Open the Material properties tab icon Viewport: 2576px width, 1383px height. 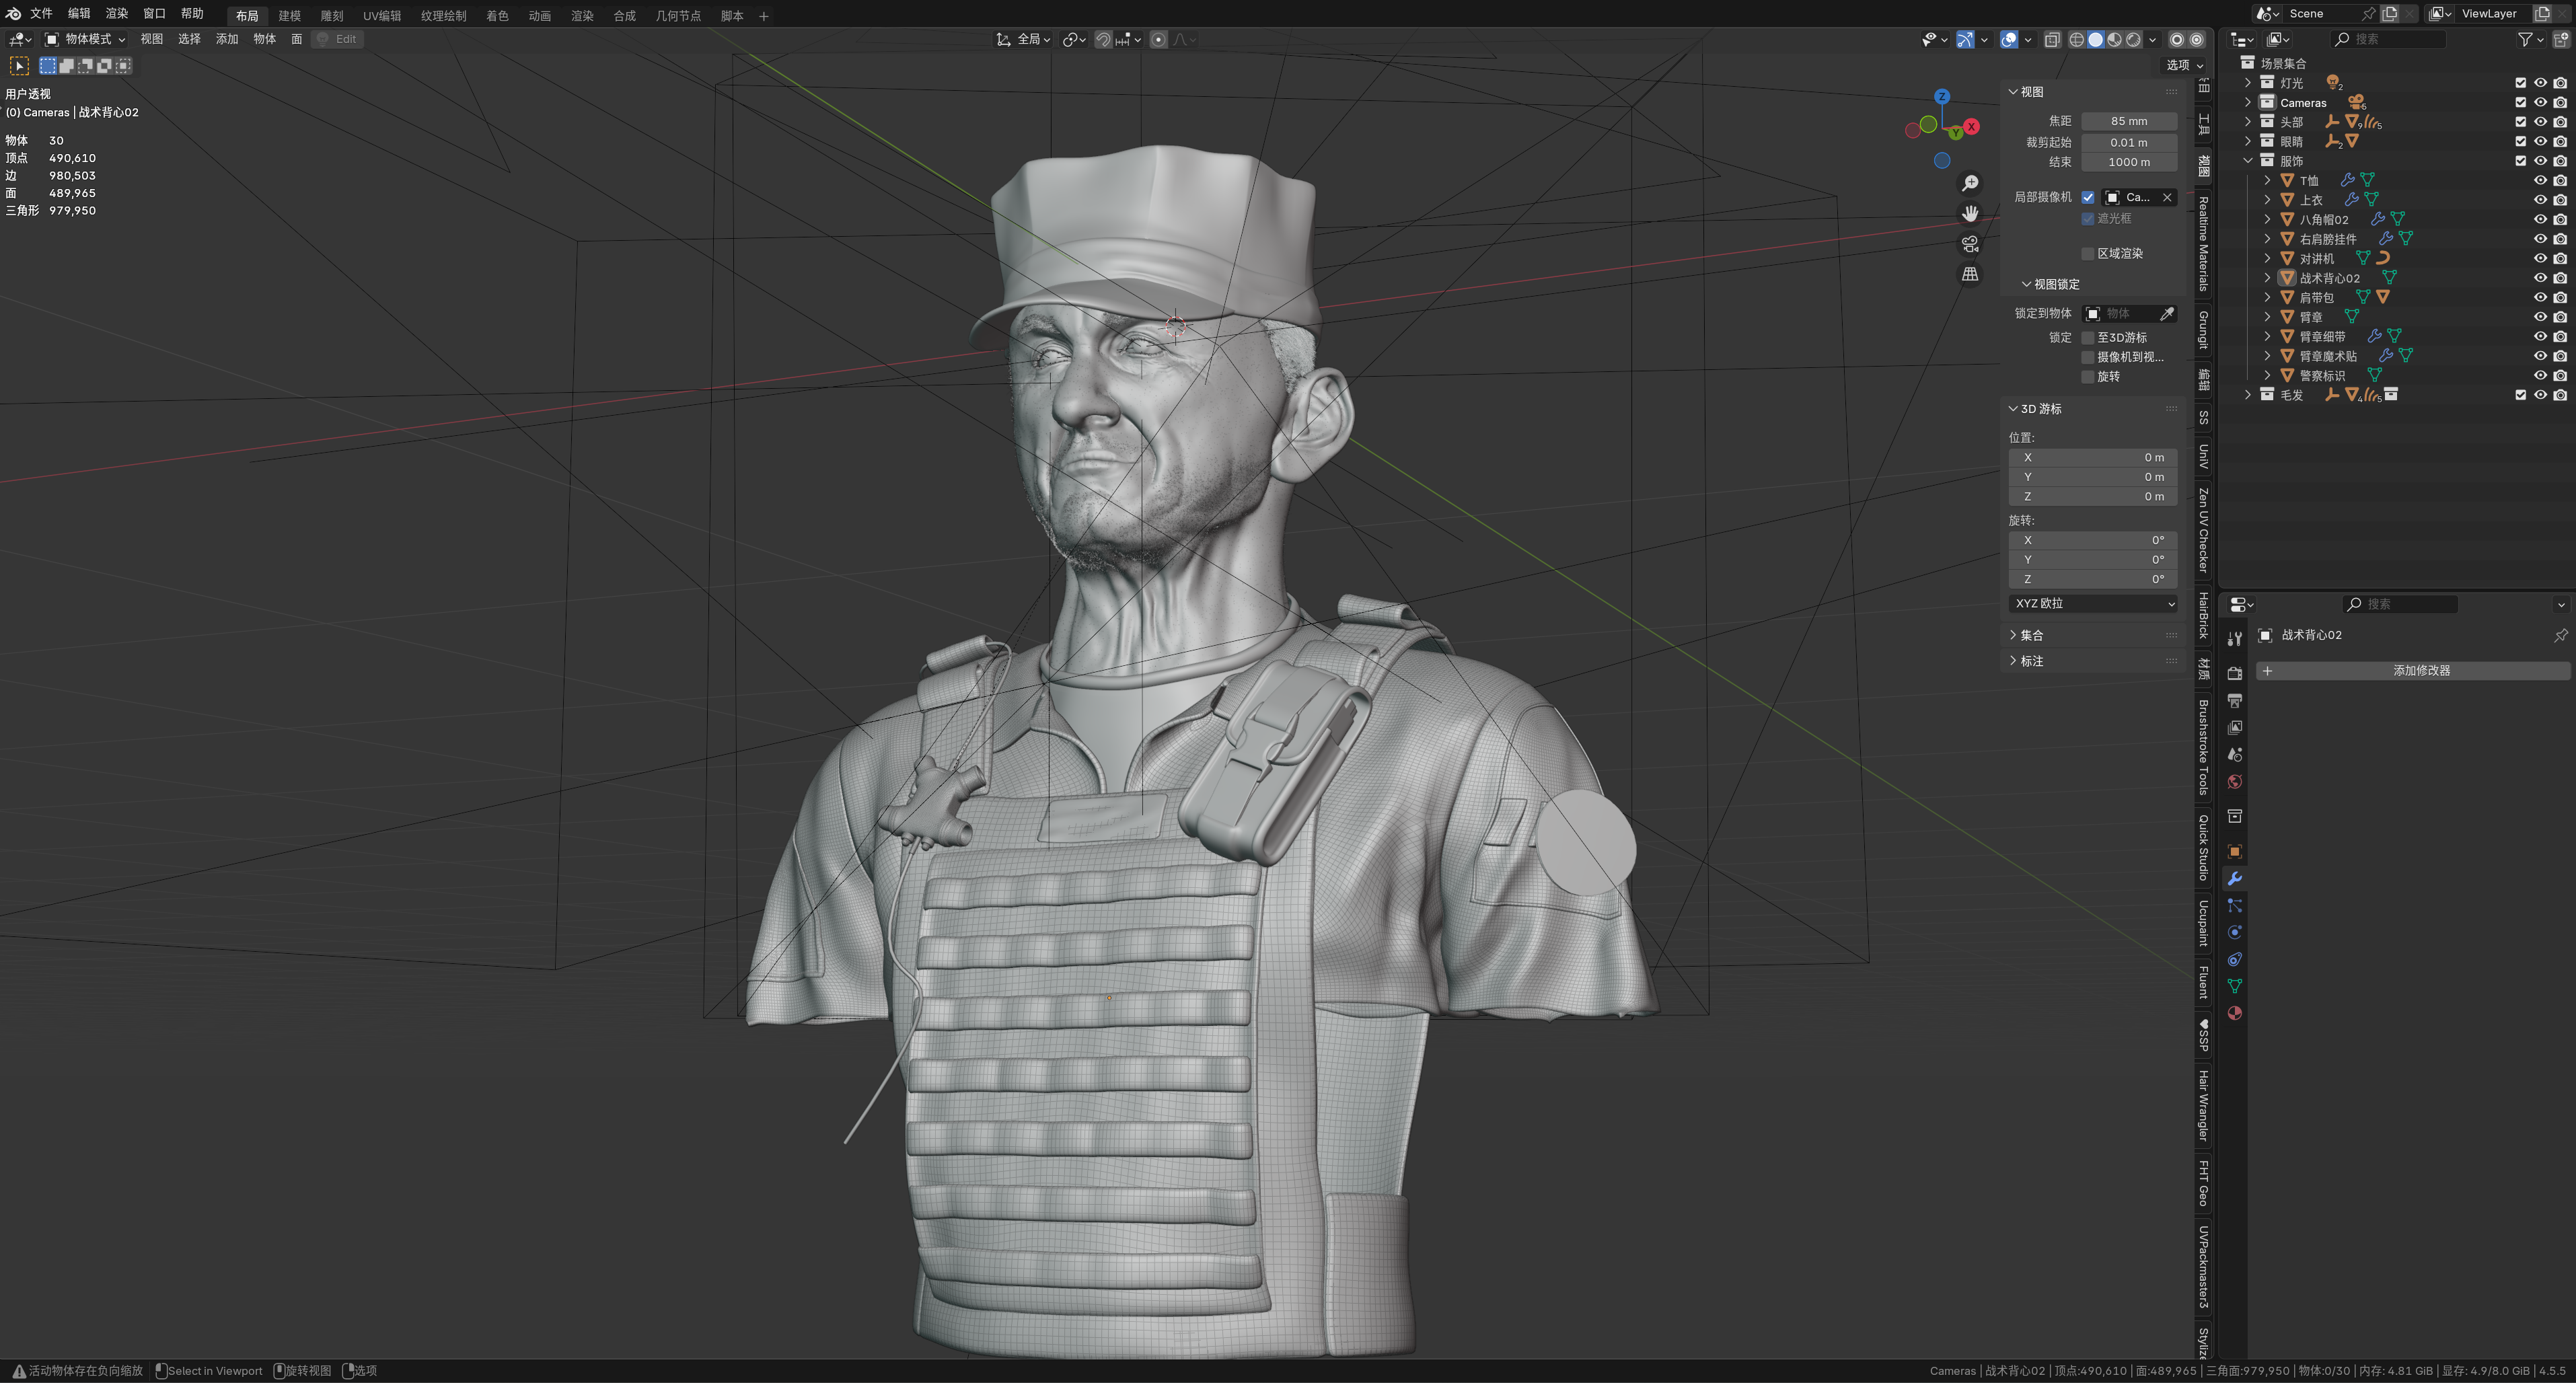click(2234, 1013)
